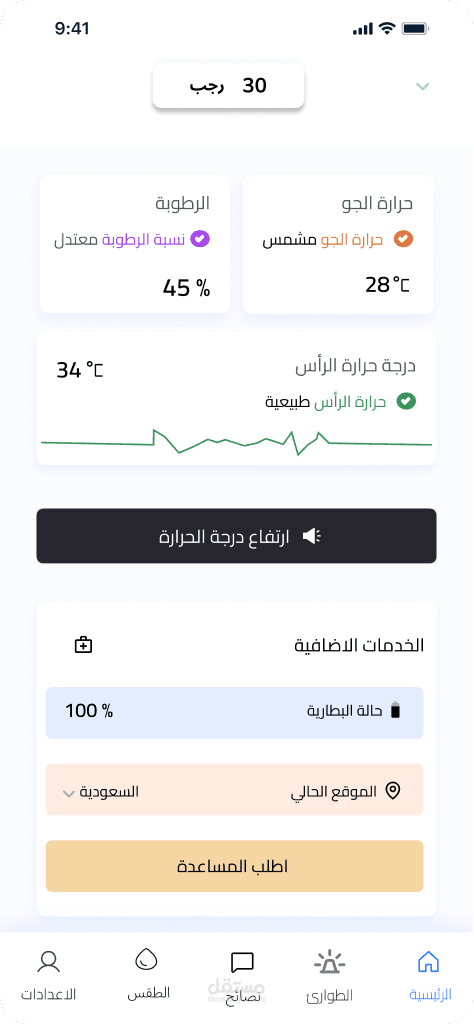
Task: Select the weather droplet icon
Action: [x=146, y=960]
